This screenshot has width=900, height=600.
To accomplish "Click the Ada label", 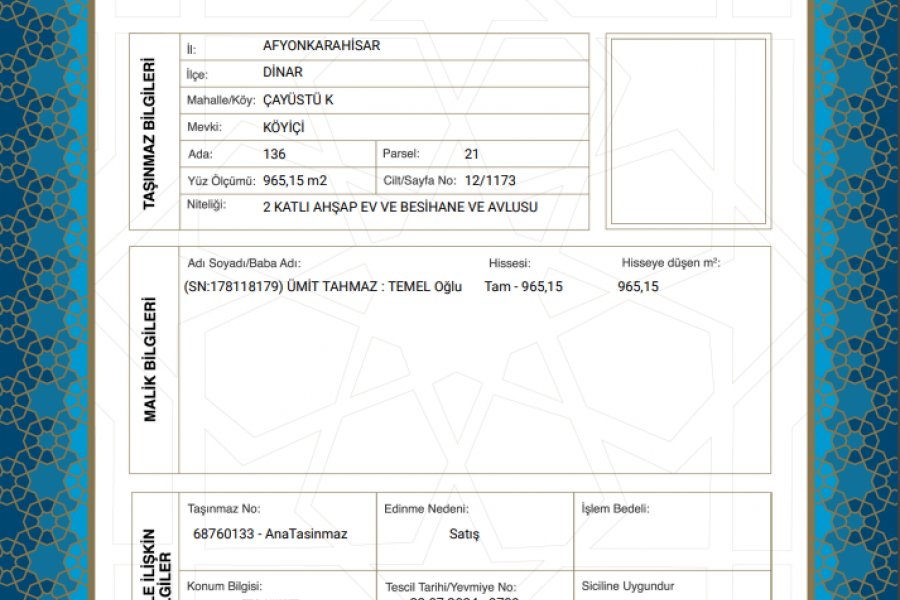I will pyautogui.click(x=200, y=154).
